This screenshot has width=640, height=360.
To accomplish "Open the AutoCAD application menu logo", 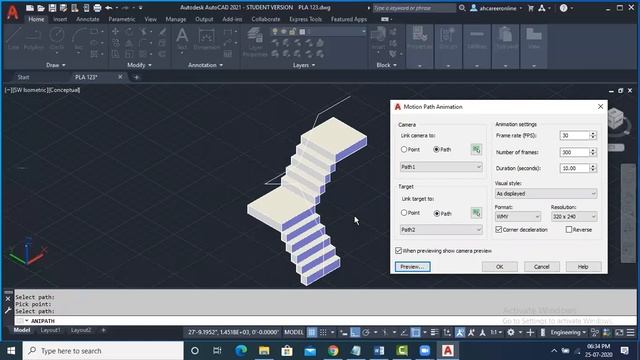I will (12, 12).
